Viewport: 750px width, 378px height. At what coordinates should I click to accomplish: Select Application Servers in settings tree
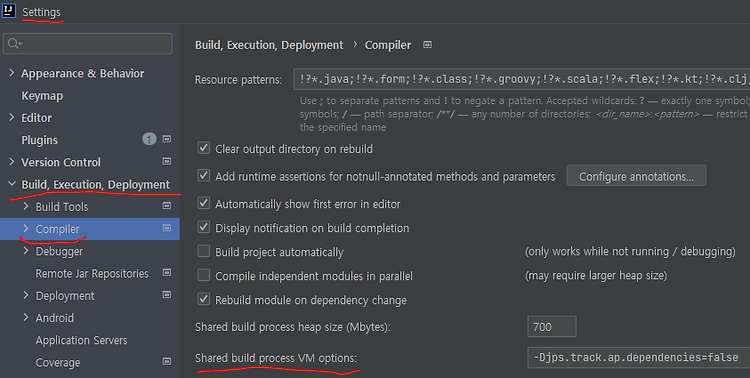81,340
